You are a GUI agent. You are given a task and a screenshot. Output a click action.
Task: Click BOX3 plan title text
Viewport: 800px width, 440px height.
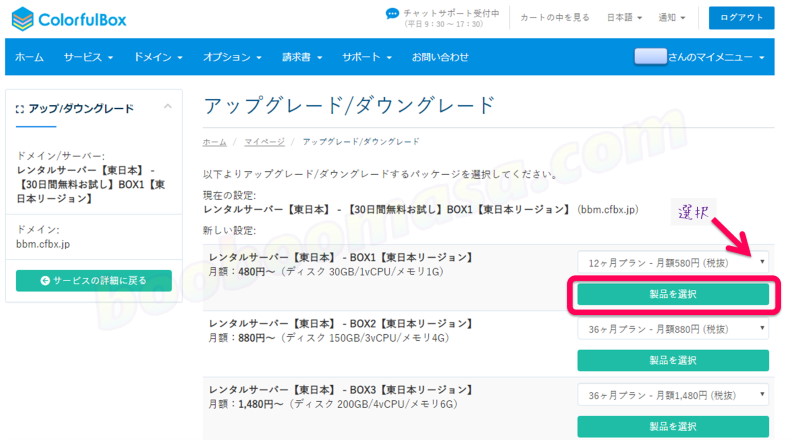coord(340,390)
